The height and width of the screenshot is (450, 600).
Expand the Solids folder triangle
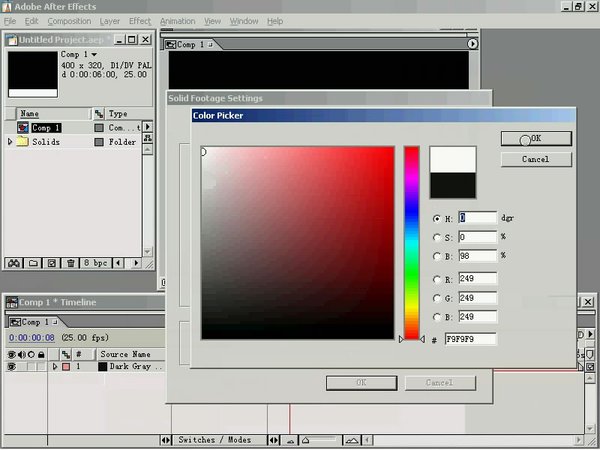coord(10,142)
